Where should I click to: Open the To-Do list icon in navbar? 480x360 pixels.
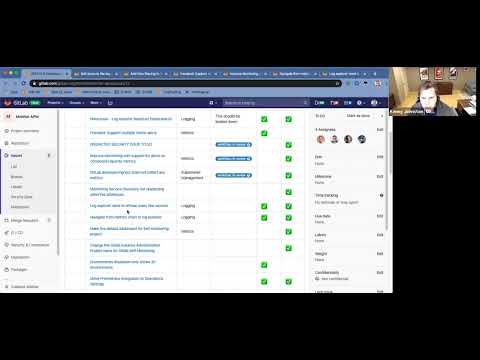348,103
